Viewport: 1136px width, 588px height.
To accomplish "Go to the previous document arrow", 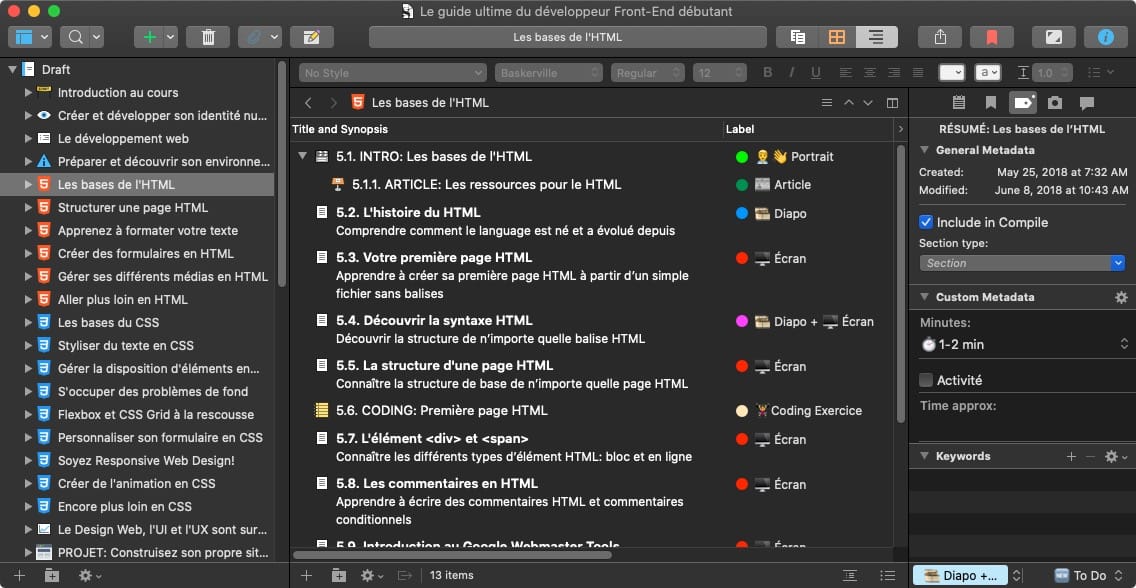I will pos(849,103).
